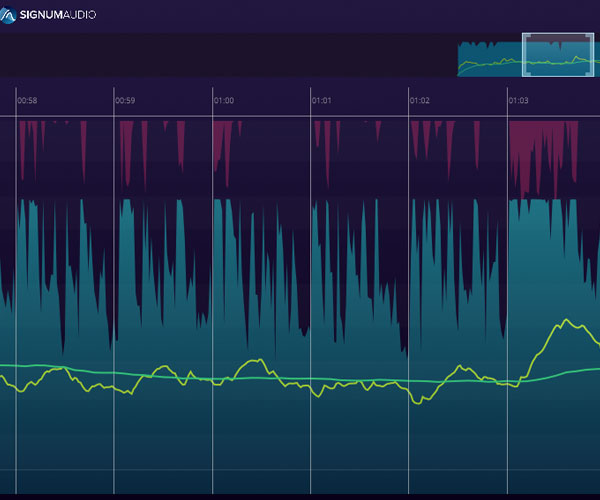The image size is (600, 500).
Task: Click the 01:03 timeline marker
Action: coord(518,101)
